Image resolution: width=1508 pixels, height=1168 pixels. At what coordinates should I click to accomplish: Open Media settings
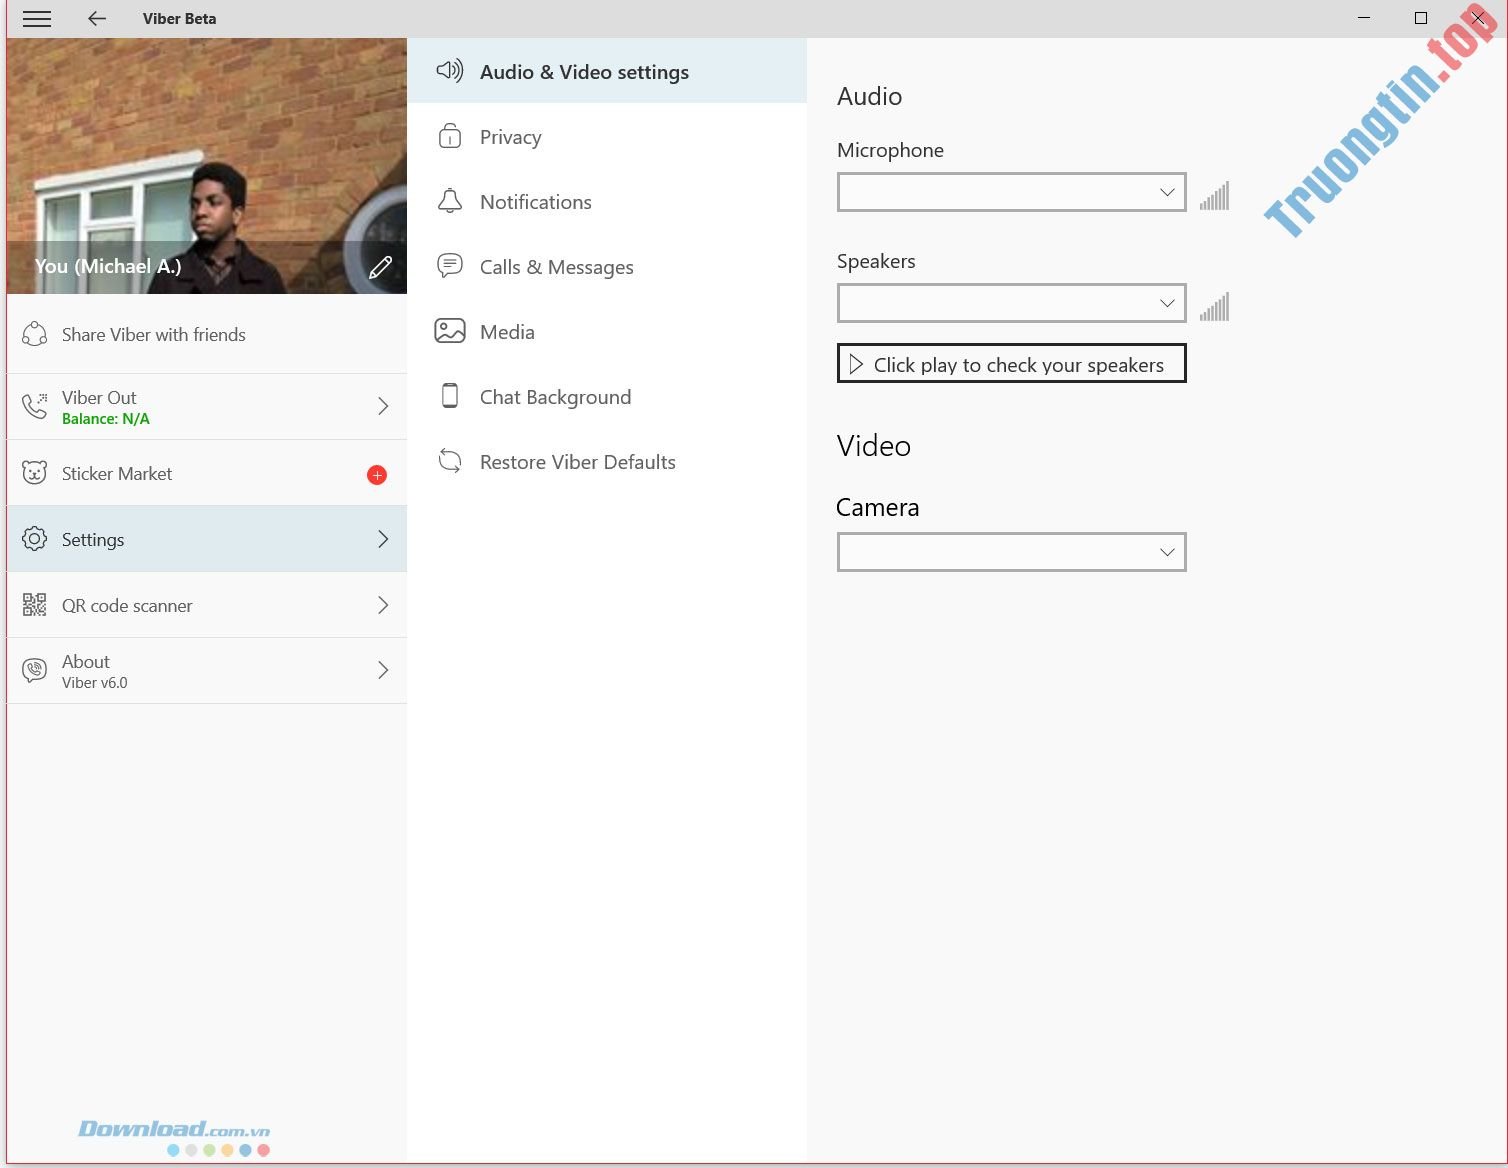[x=607, y=331]
